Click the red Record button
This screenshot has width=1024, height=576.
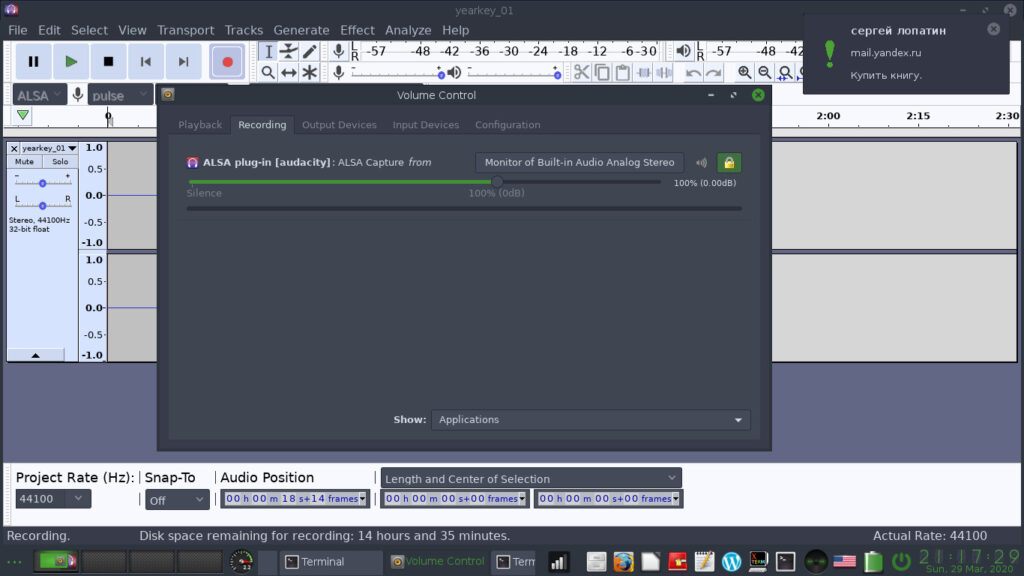(227, 62)
